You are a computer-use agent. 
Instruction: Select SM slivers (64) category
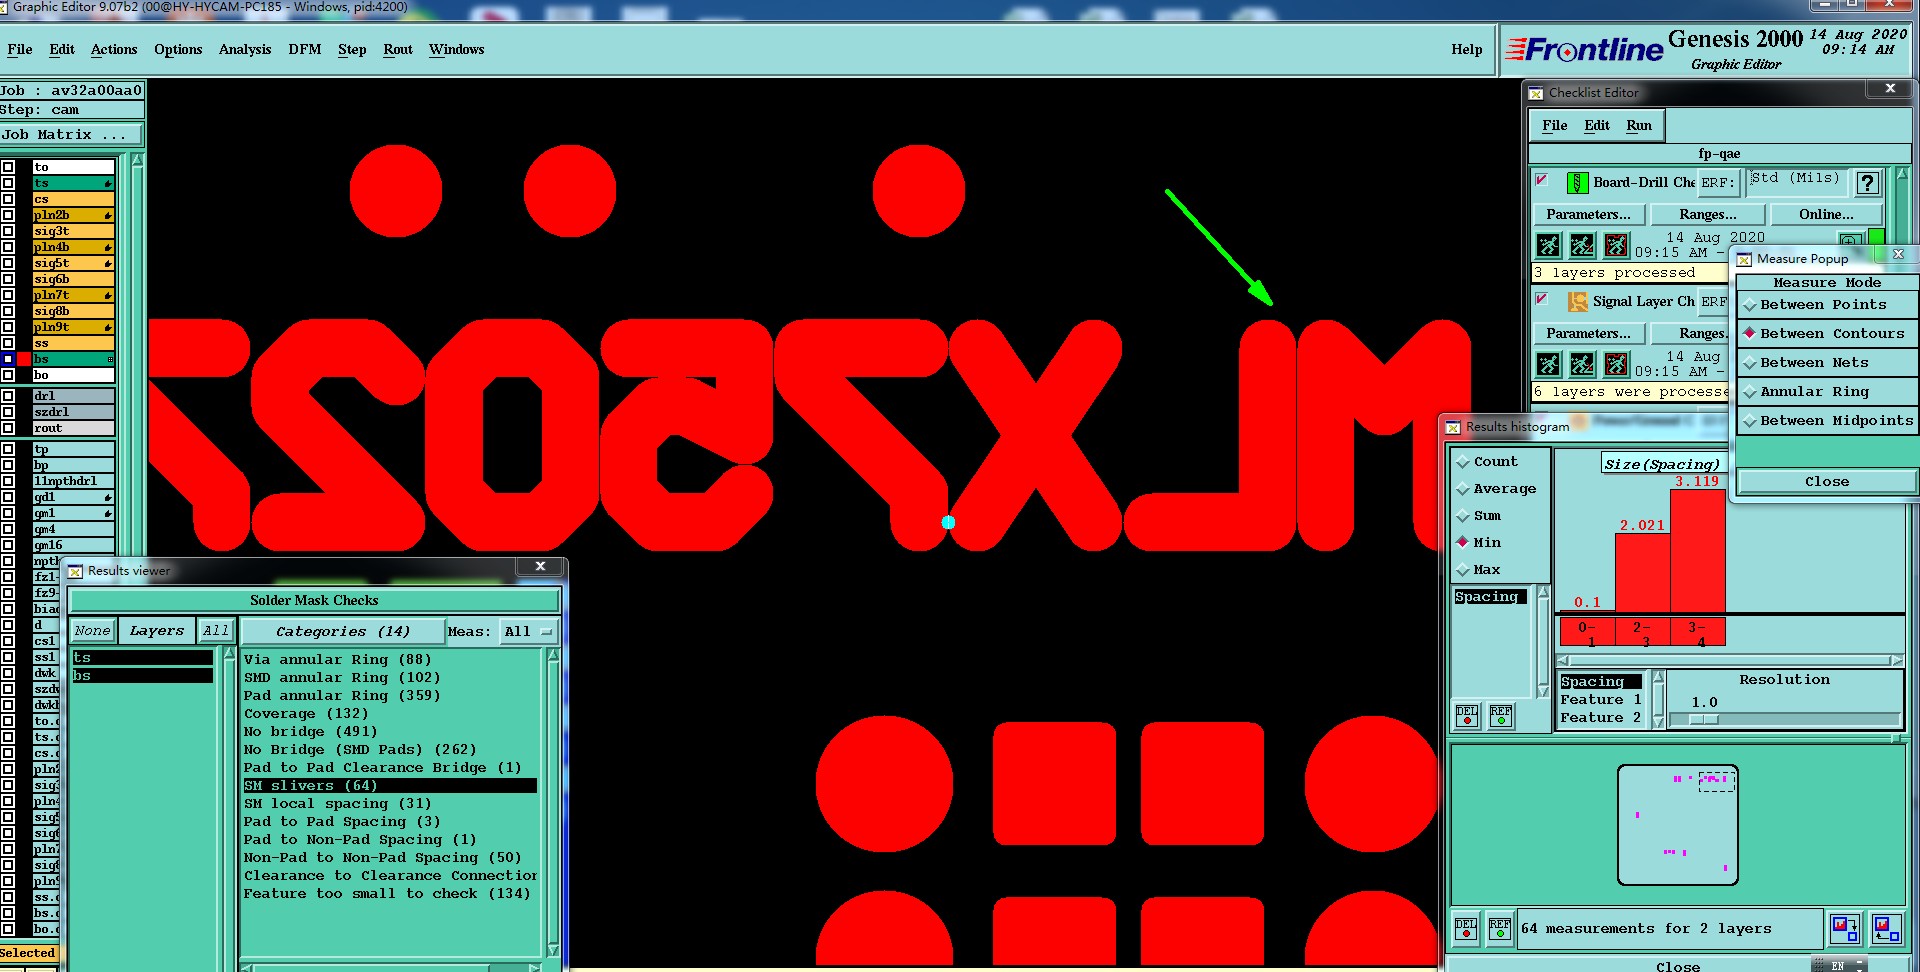coord(390,786)
